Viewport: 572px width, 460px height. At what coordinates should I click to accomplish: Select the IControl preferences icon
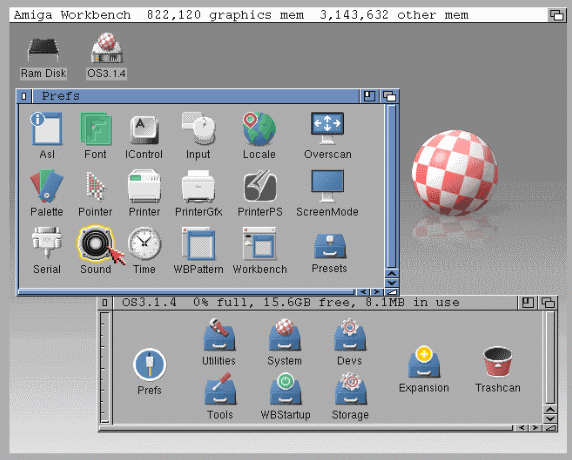pyautogui.click(x=144, y=130)
